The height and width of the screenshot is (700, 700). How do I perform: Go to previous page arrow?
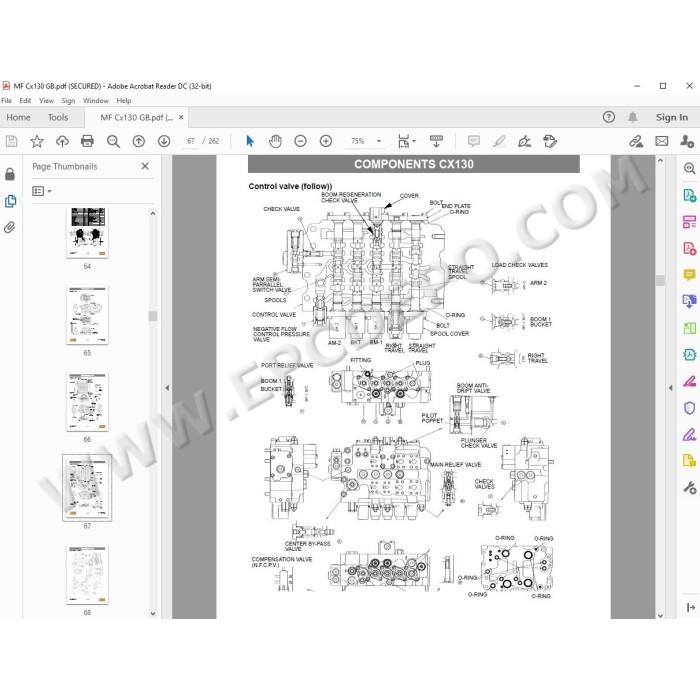pos(139,142)
